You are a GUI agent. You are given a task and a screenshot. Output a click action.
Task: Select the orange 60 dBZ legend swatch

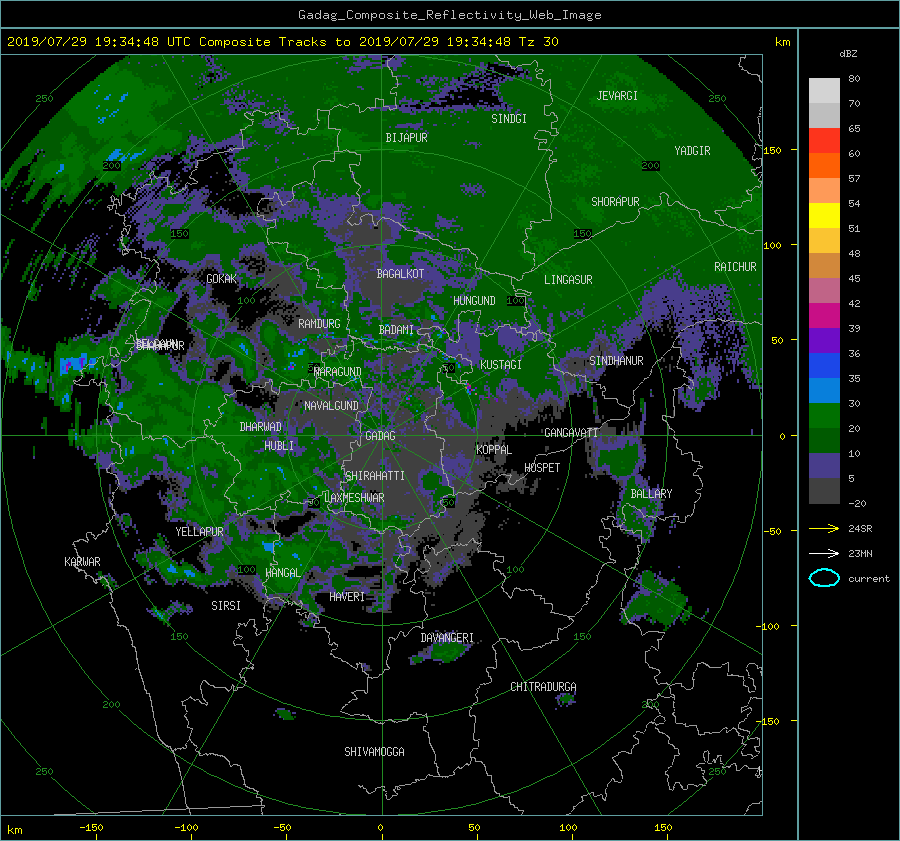pyautogui.click(x=824, y=165)
